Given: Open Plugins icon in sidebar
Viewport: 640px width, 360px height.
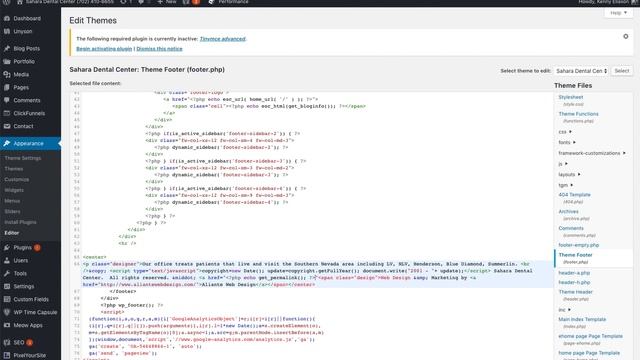Looking at the screenshot, I should click(x=7, y=248).
